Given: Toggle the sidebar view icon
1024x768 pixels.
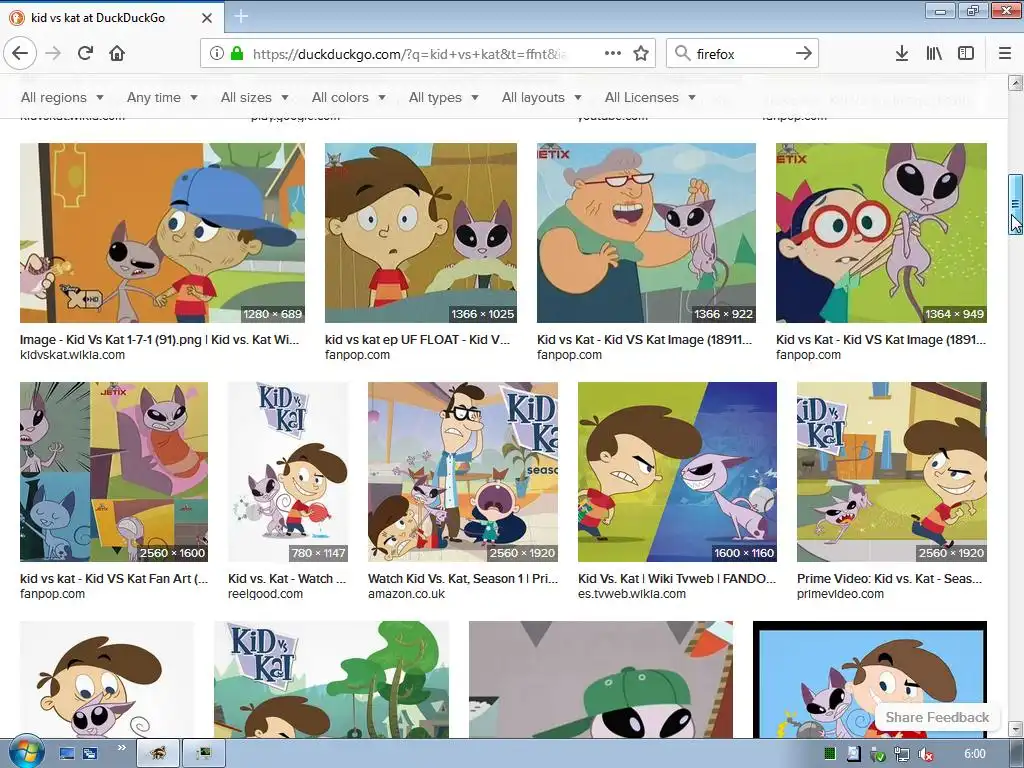Looking at the screenshot, I should point(966,53).
